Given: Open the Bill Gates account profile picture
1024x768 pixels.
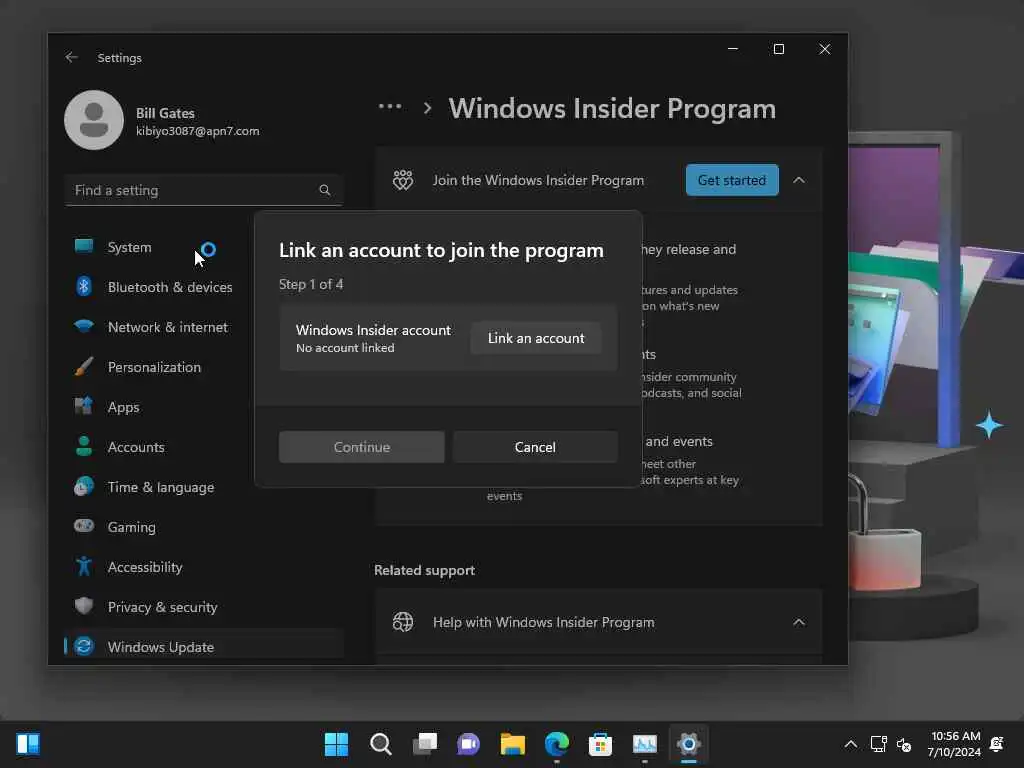Looking at the screenshot, I should (94, 120).
